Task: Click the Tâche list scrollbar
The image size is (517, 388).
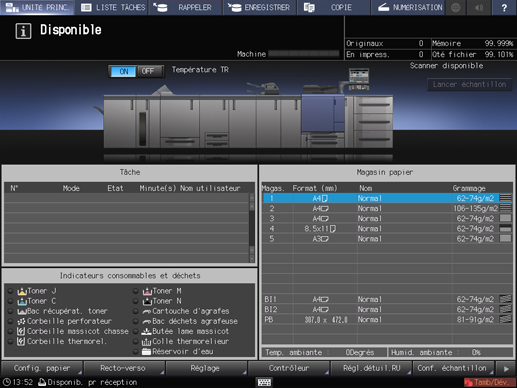Action: click(252, 228)
